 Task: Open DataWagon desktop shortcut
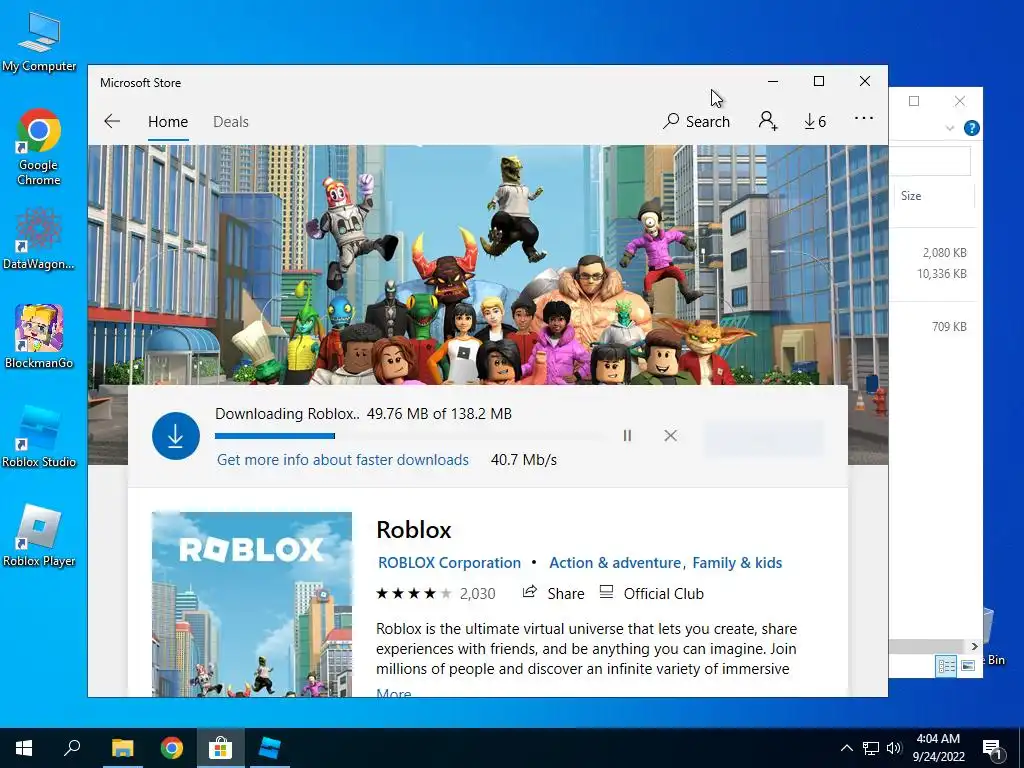click(39, 238)
